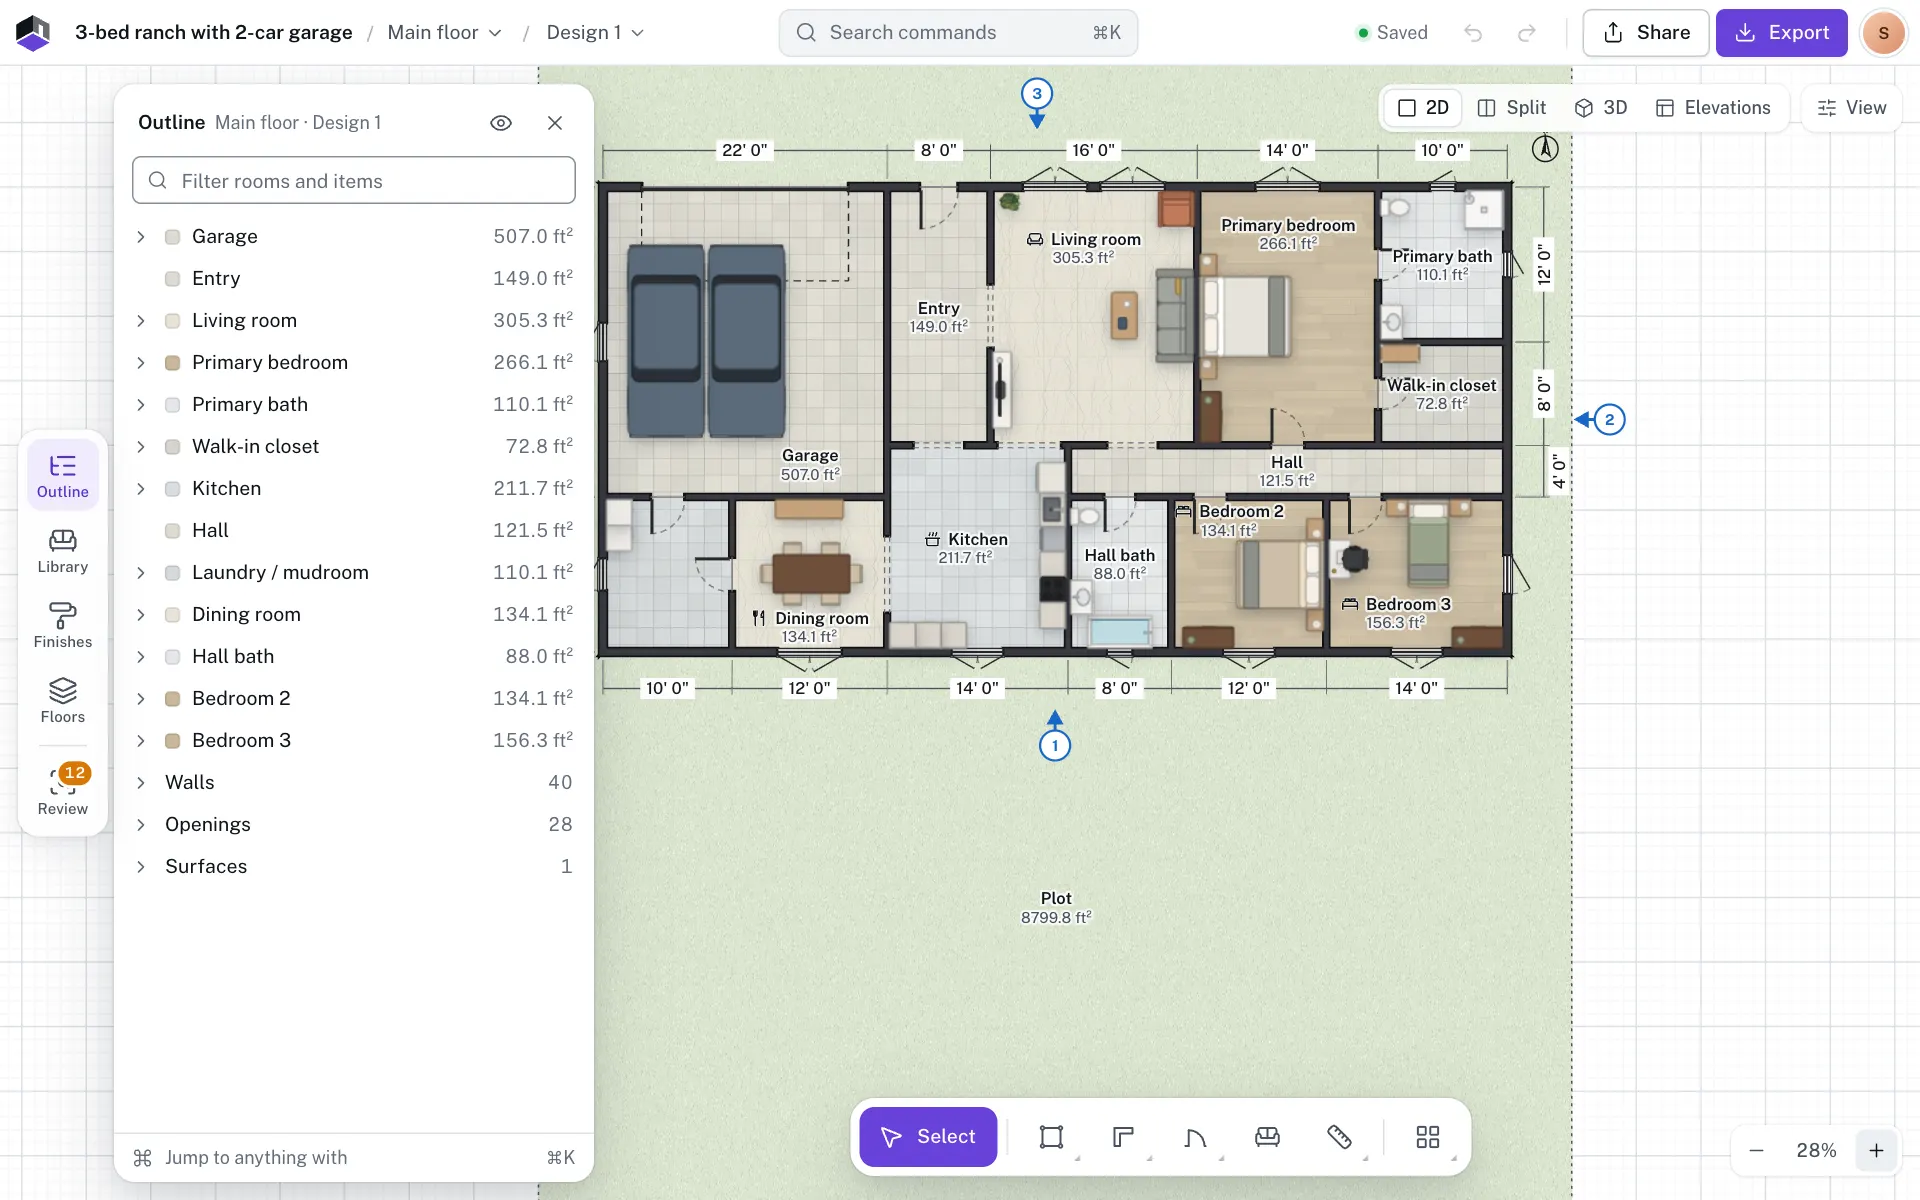Select the furniture sofa tool
Screen dimensions: 1920x1200
click(x=1267, y=1137)
